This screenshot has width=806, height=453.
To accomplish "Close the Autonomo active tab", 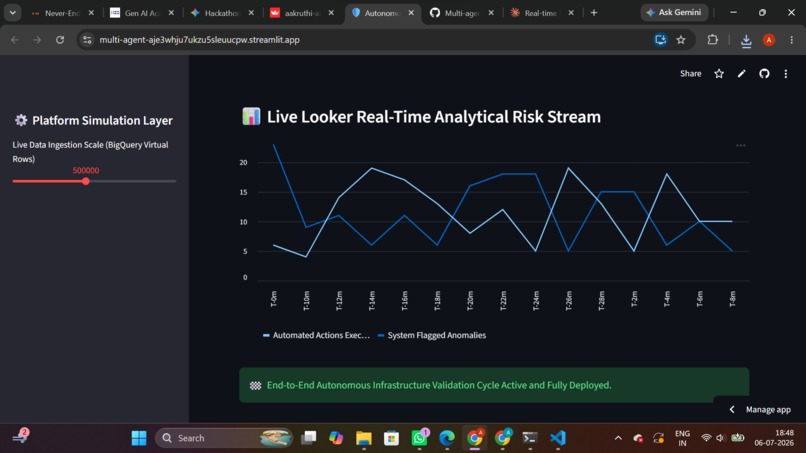I will click(411, 13).
